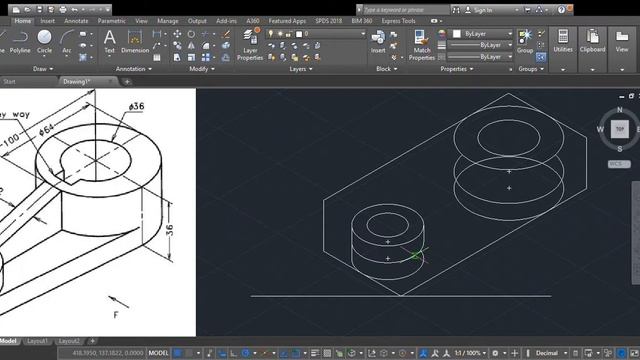Click the Linear dimension icon in Annotation panel
Image resolution: width=640 pixels, height=360 pixels.
(x=157, y=34)
